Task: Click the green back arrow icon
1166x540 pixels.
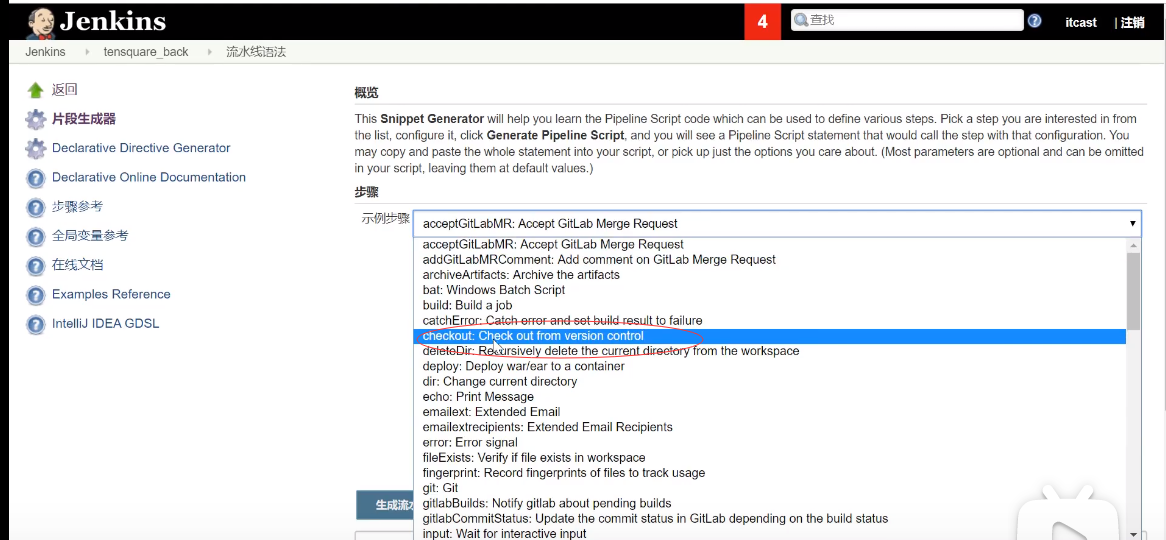Action: click(x=35, y=90)
